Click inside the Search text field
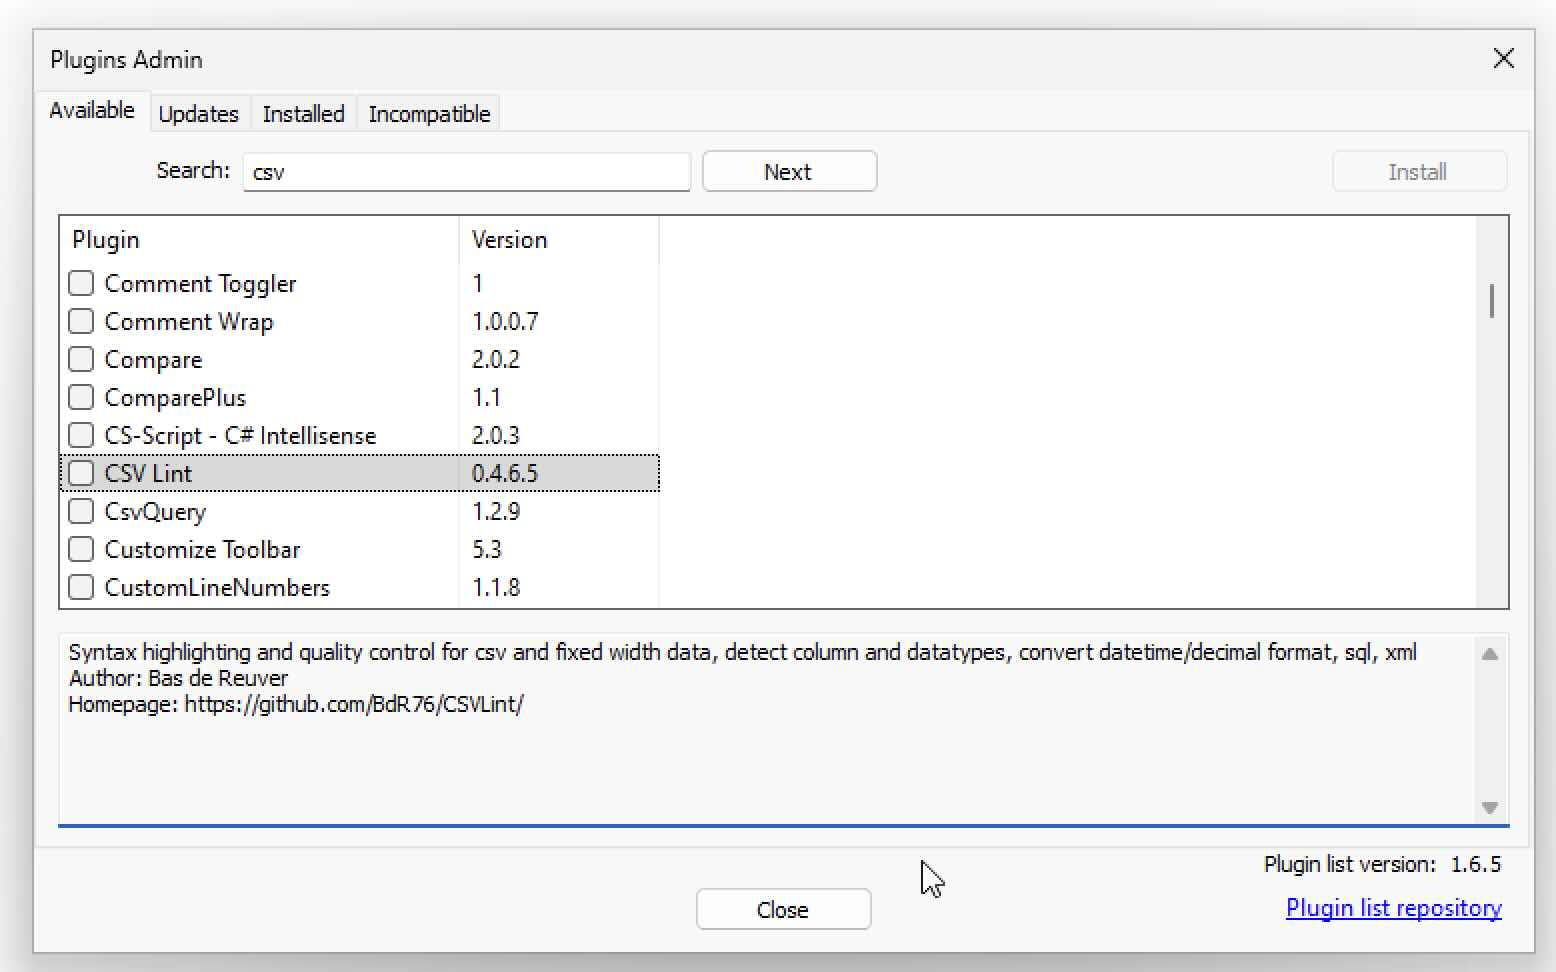Image resolution: width=1556 pixels, height=972 pixels. (466, 172)
